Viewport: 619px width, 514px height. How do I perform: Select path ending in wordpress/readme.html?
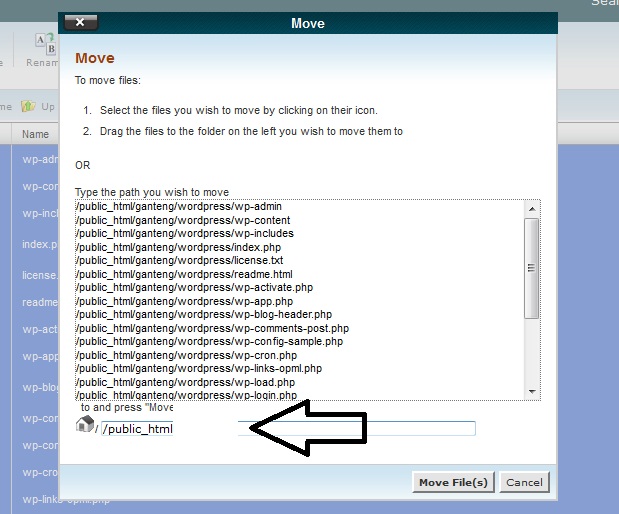[x=184, y=274]
